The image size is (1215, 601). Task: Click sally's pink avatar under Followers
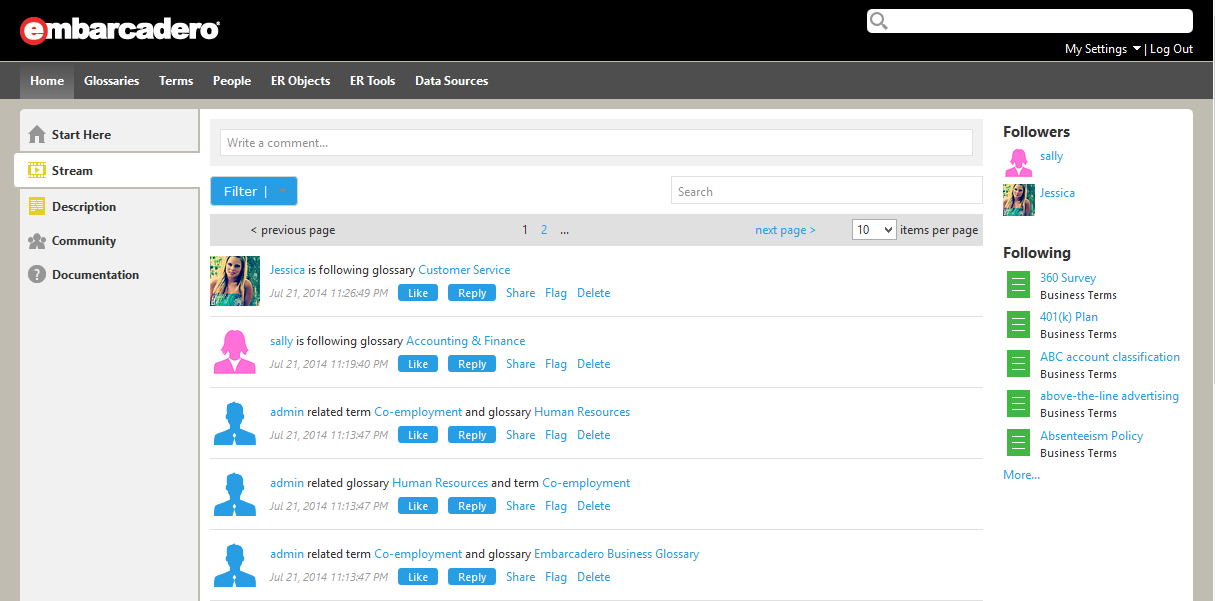(1019, 162)
